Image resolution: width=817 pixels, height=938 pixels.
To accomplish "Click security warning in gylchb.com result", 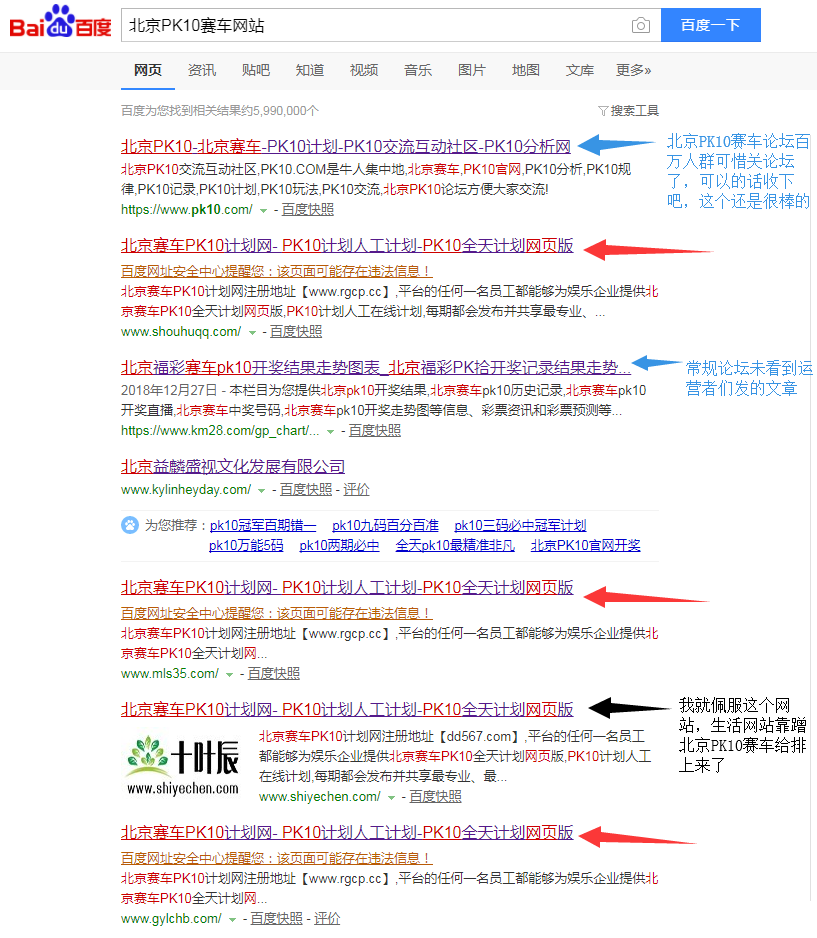I will click(x=276, y=858).
